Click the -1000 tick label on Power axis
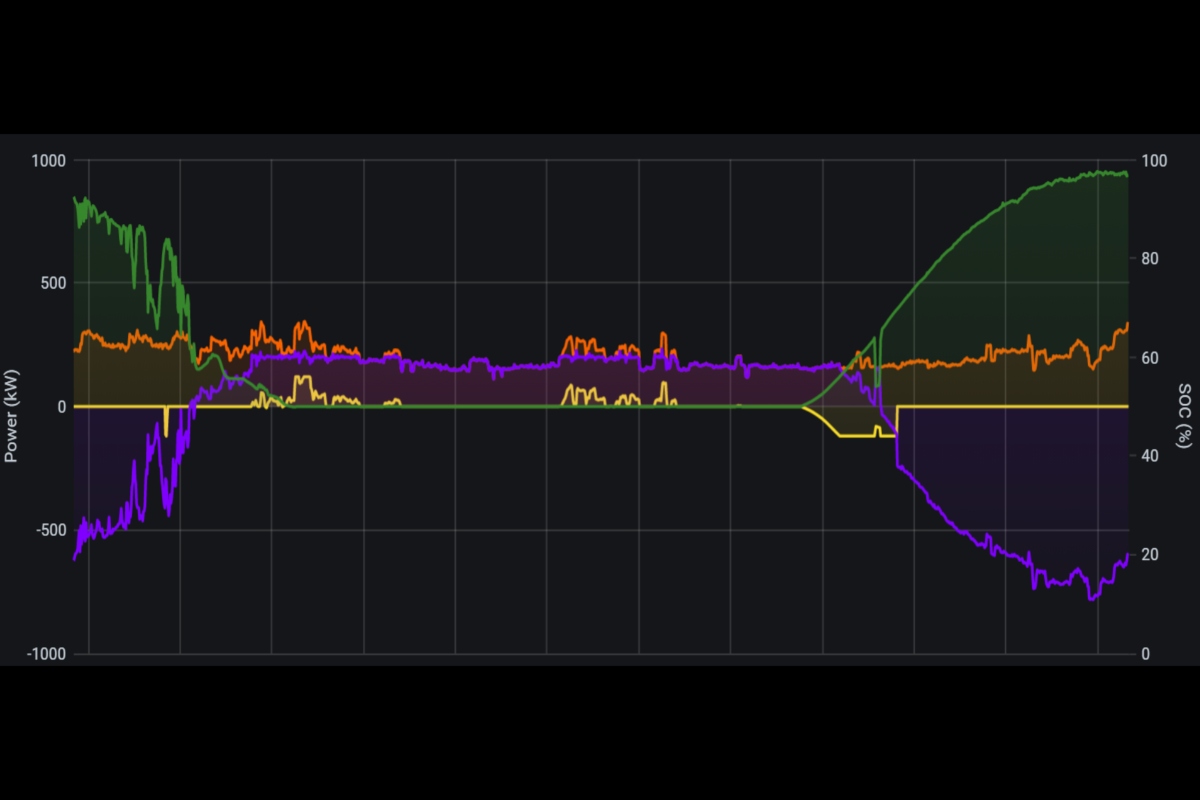This screenshot has height=800, width=1200. pos(44,654)
